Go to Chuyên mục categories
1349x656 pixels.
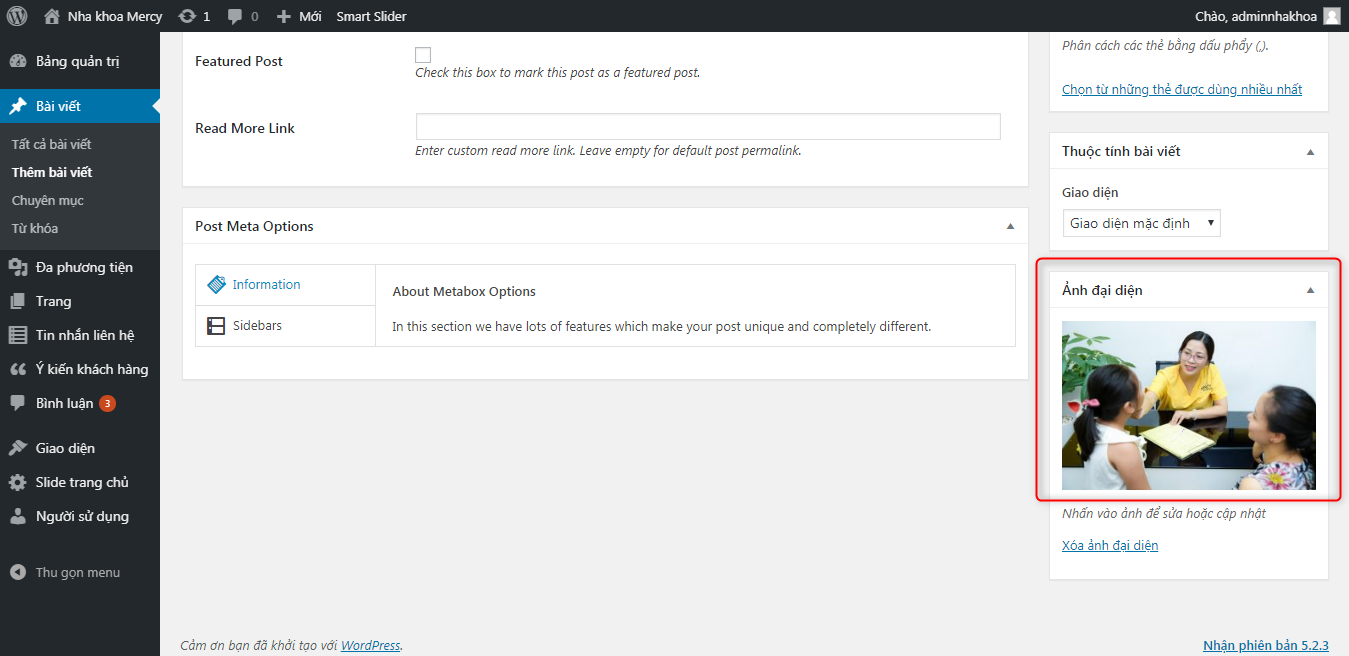48,200
